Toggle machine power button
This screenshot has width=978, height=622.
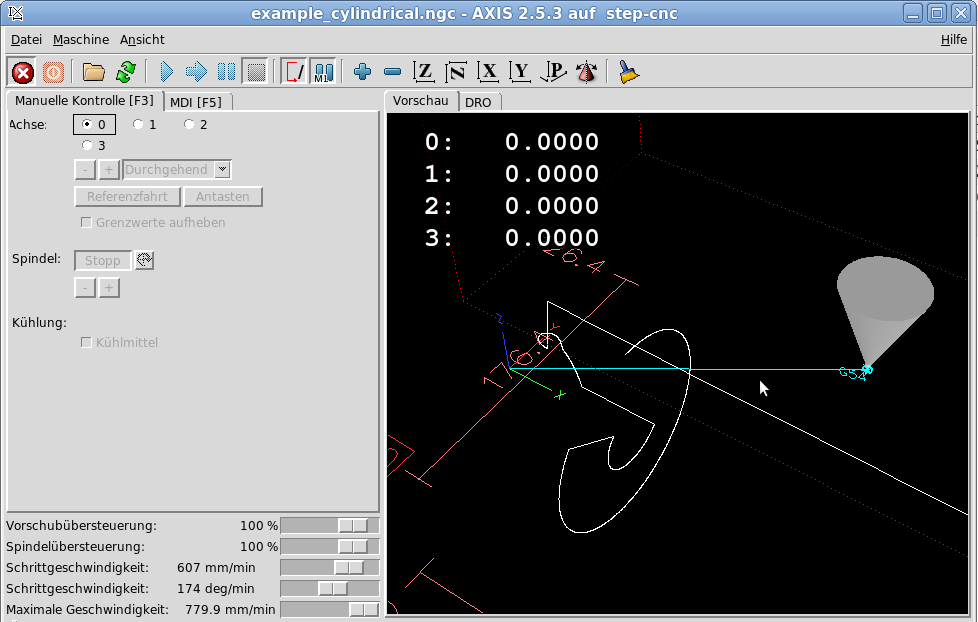coord(53,72)
